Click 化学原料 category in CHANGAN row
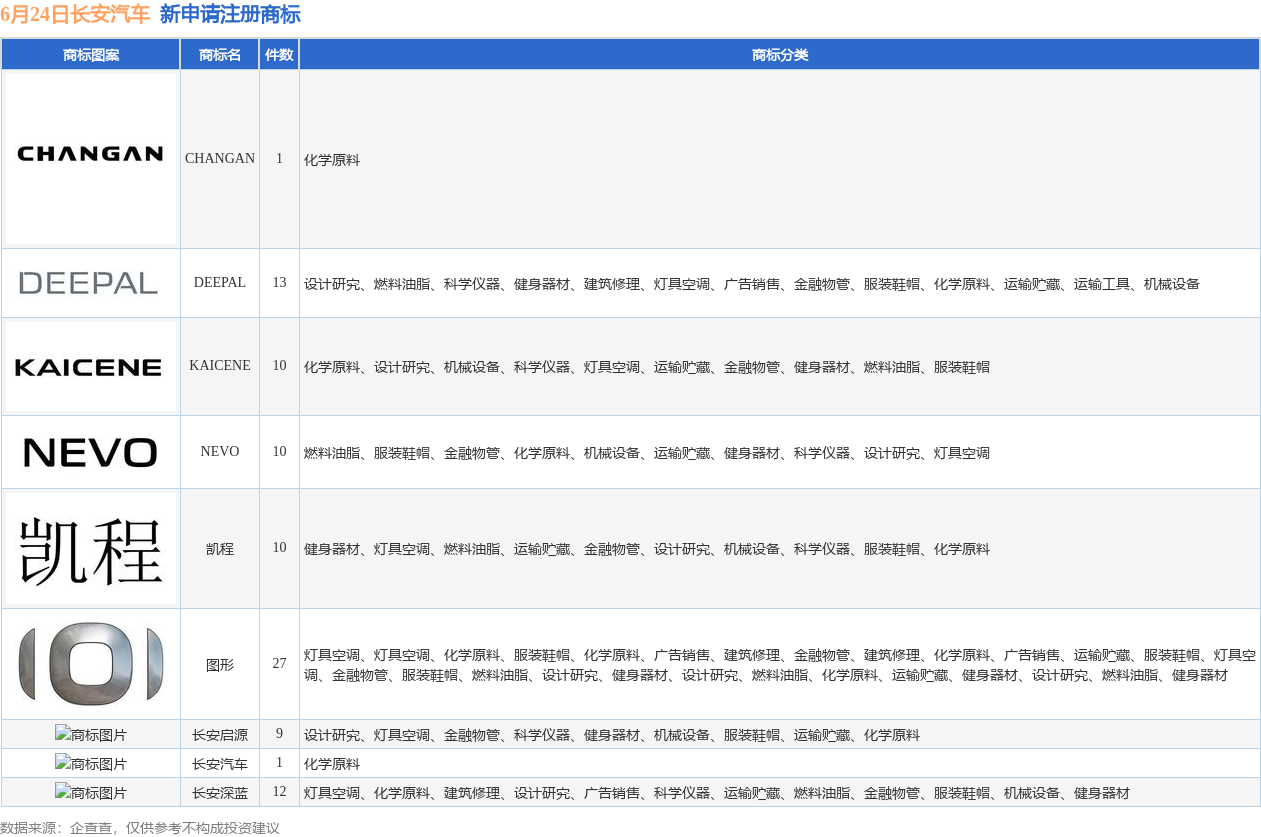Image resolution: width=1261 pixels, height=837 pixels. tap(332, 160)
